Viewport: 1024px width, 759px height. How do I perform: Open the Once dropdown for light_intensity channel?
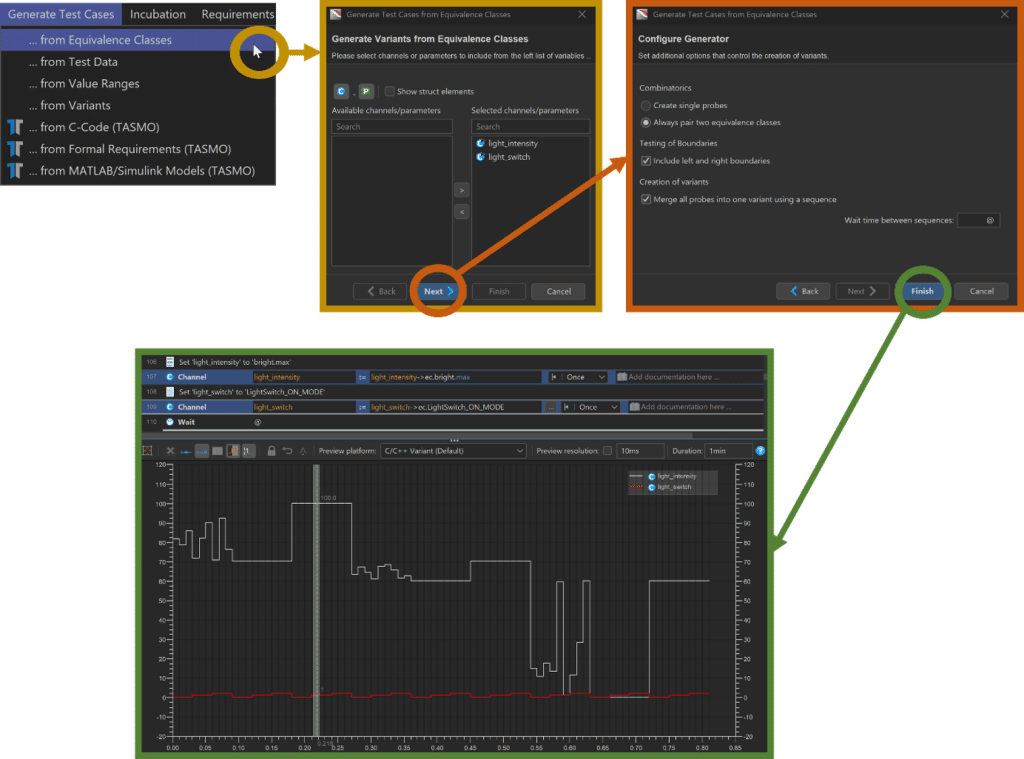(x=585, y=377)
